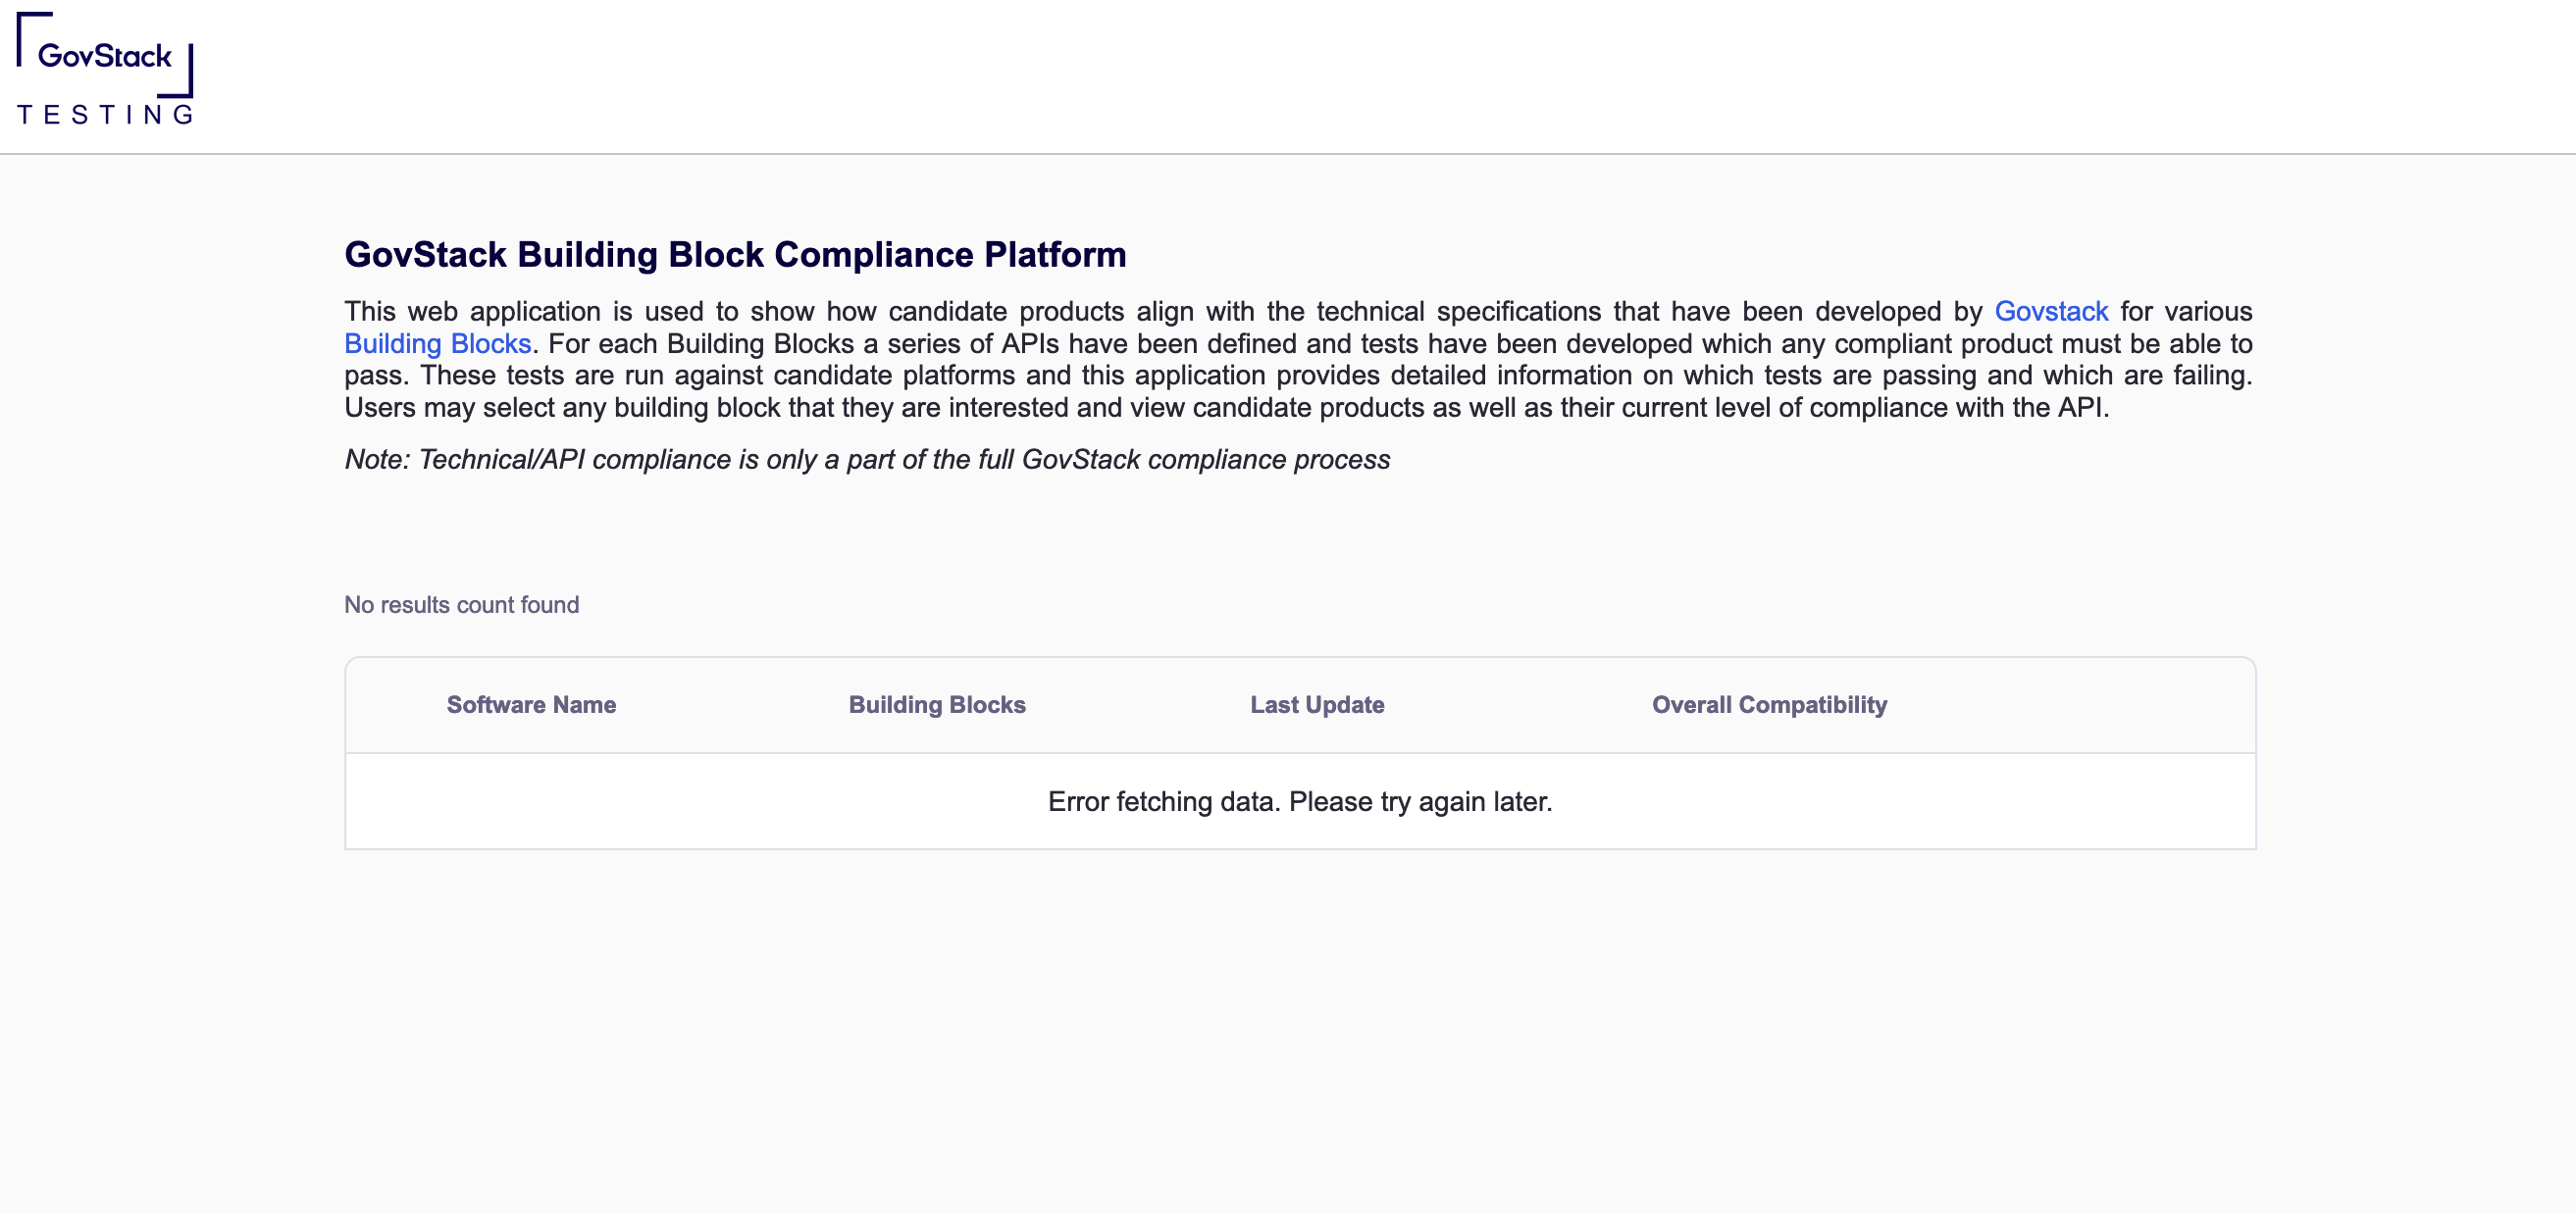Image resolution: width=2576 pixels, height=1214 pixels.
Task: Click the 'Error fetching data' message row
Action: 1299,801
